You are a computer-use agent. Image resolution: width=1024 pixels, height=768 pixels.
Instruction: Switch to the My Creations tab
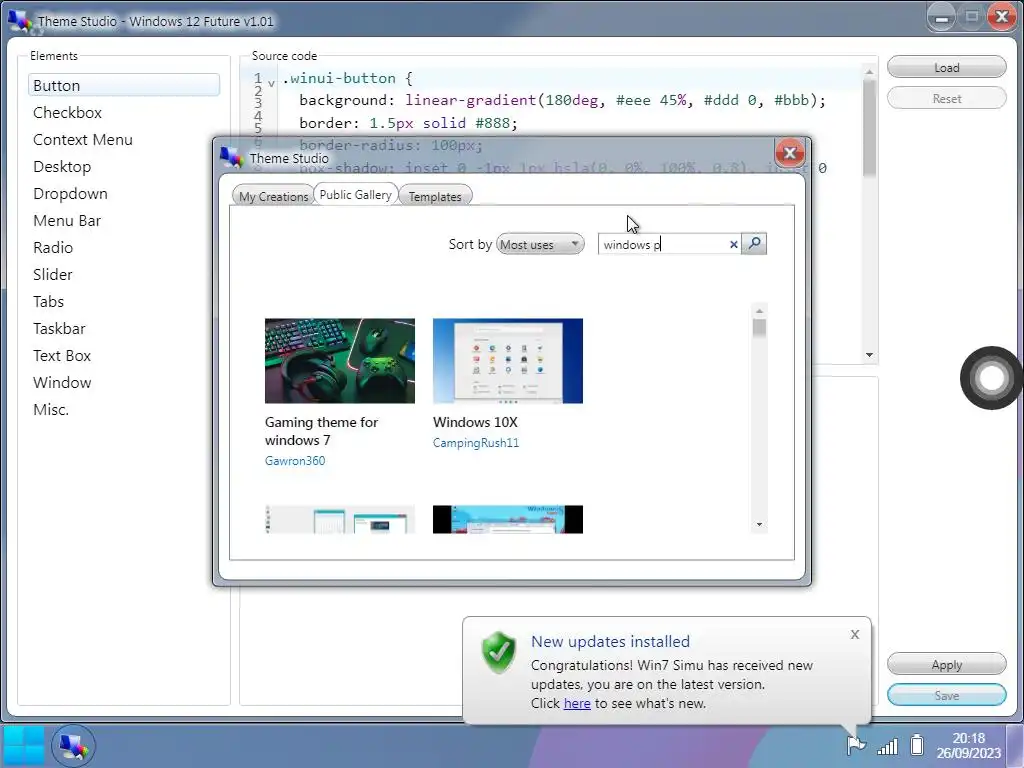pos(273,196)
